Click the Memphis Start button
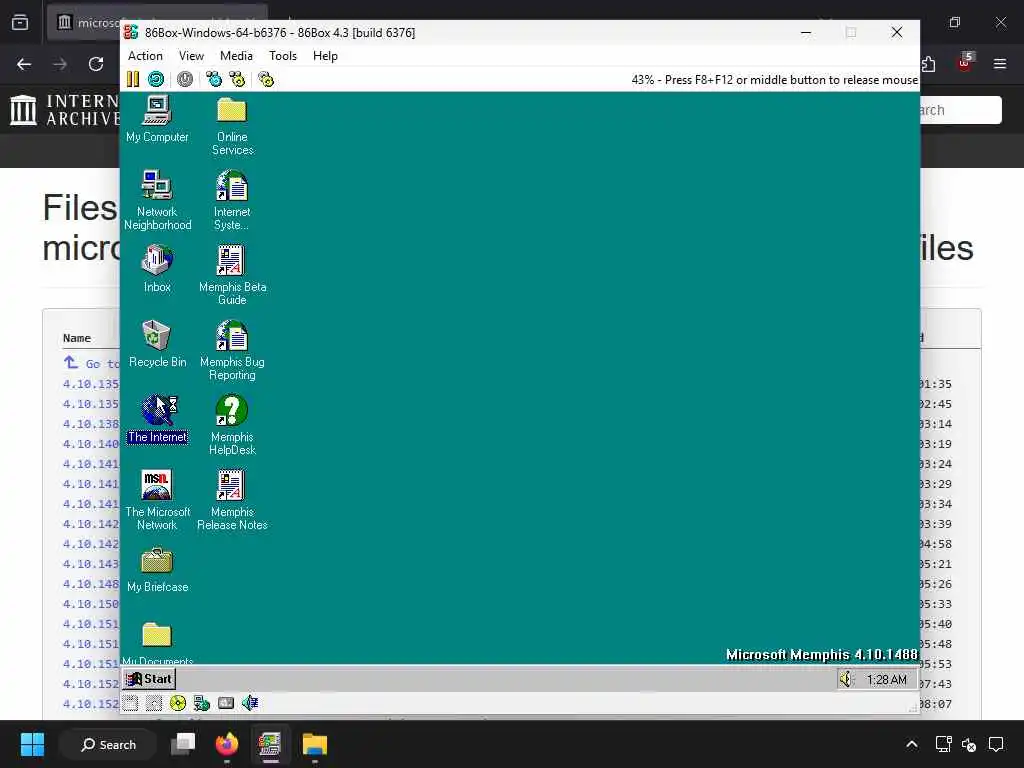The width and height of the screenshot is (1024, 768). pos(149,679)
